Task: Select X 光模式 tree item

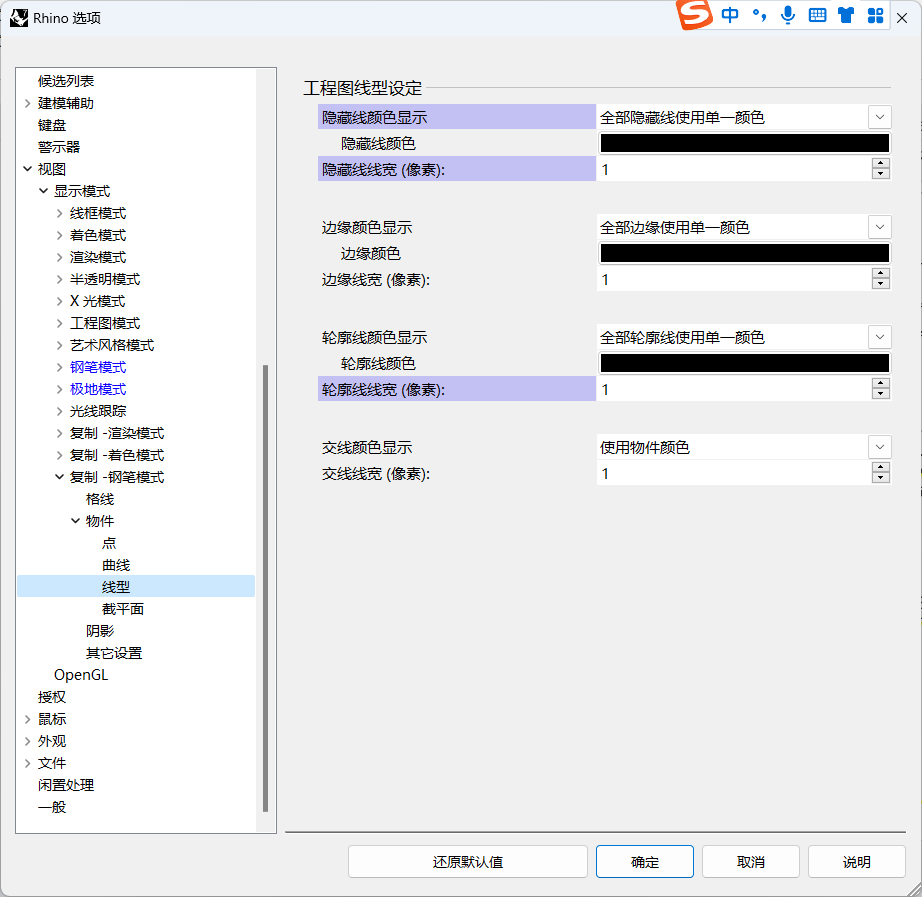Action: 98,301
